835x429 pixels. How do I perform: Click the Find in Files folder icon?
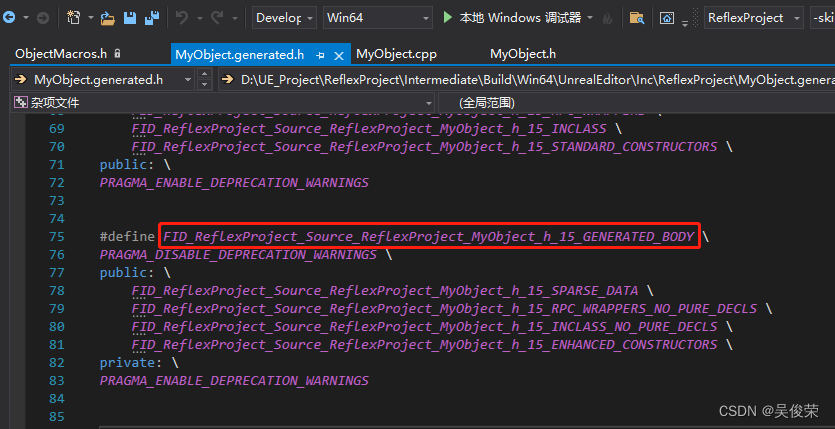(x=636, y=18)
